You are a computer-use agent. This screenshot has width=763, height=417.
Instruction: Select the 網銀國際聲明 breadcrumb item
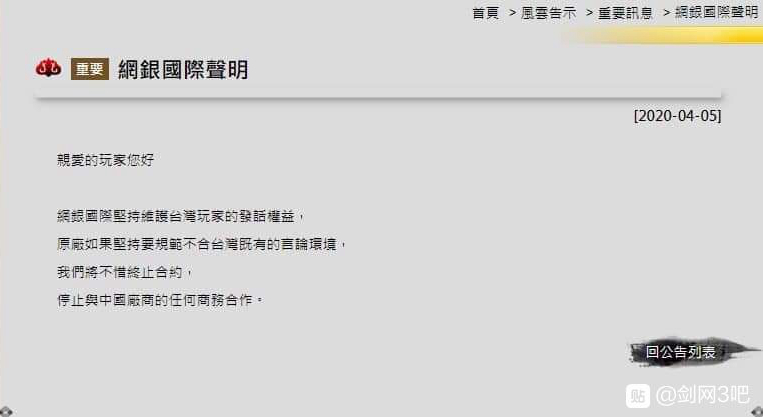pos(716,13)
